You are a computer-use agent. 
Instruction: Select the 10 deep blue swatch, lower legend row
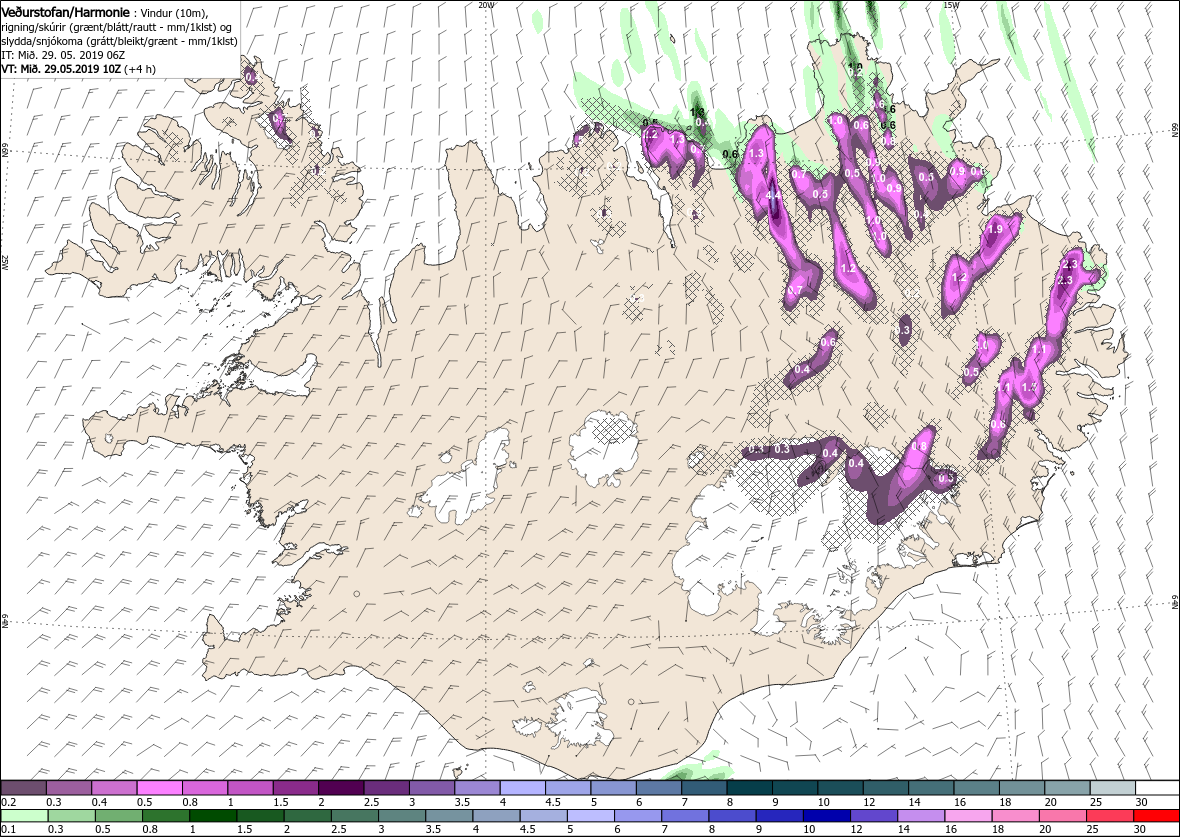pos(826,816)
